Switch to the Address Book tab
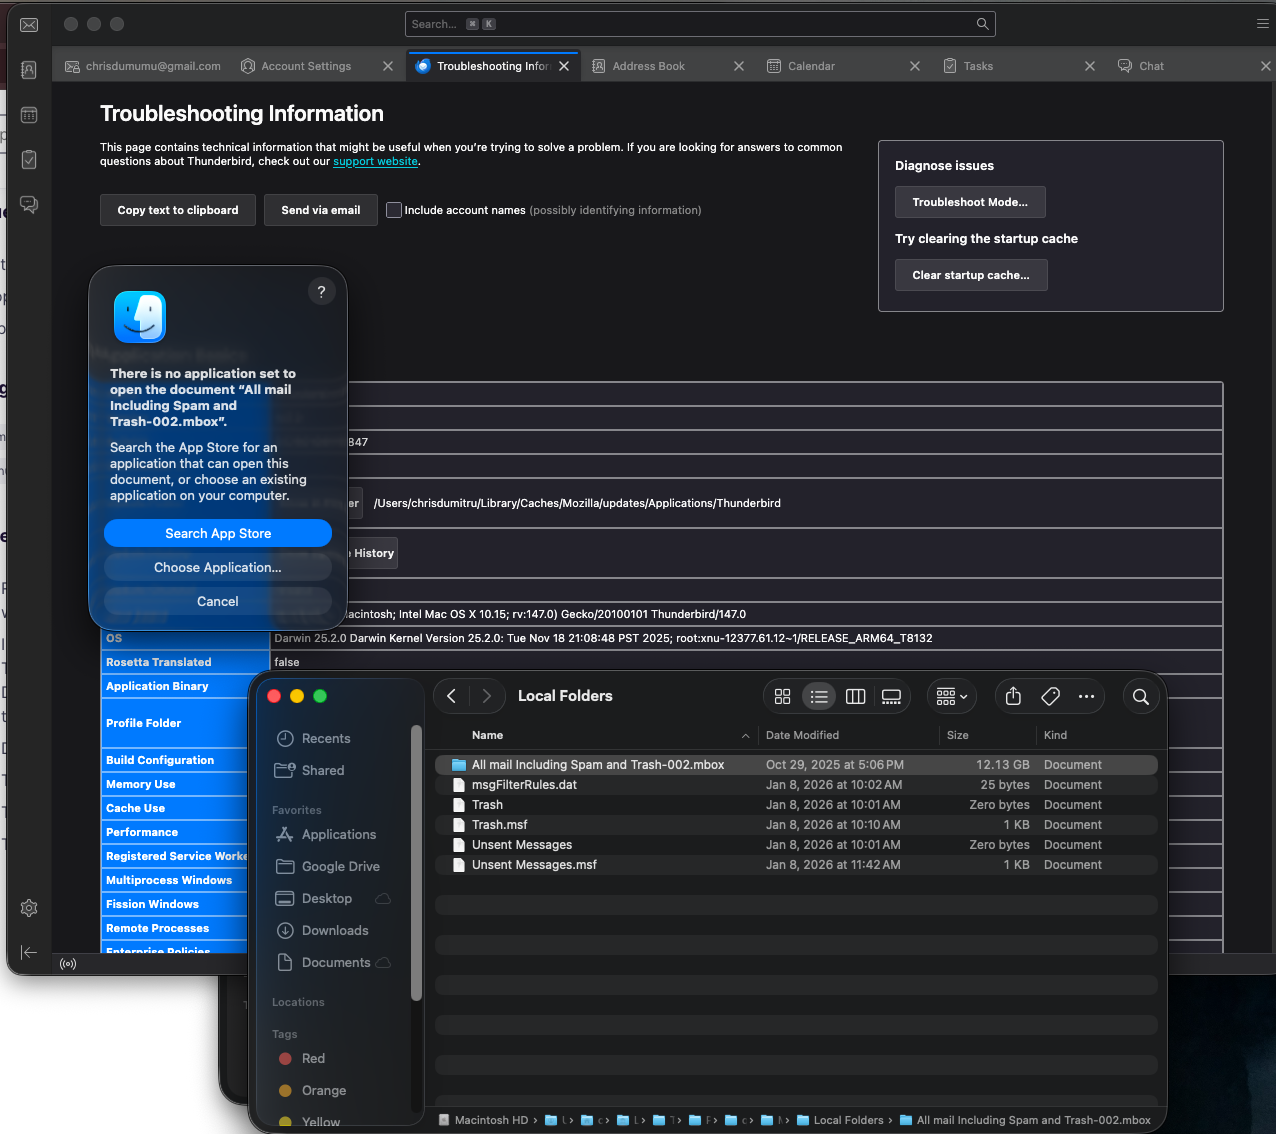The width and height of the screenshot is (1276, 1134). (x=648, y=66)
